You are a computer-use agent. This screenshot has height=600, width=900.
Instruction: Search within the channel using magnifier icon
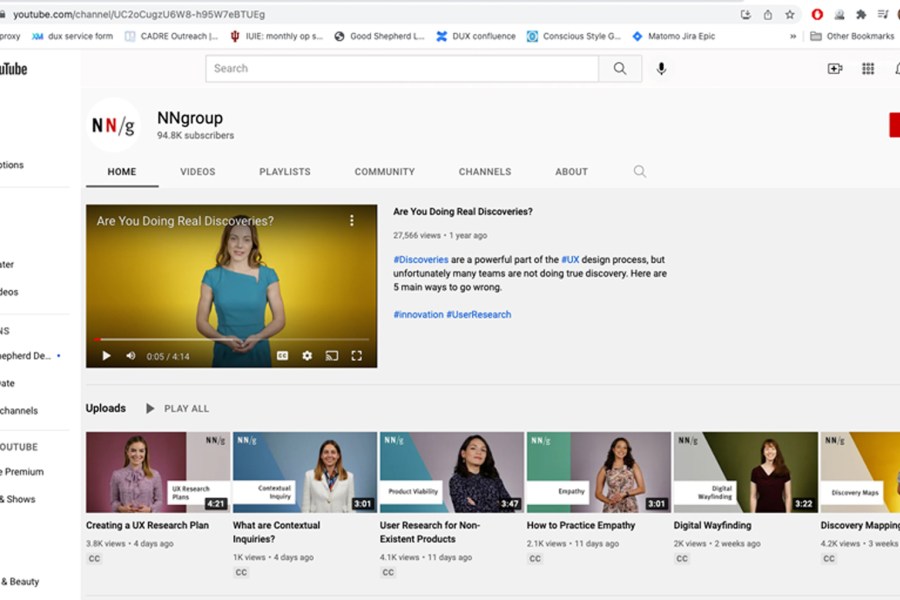coord(640,172)
